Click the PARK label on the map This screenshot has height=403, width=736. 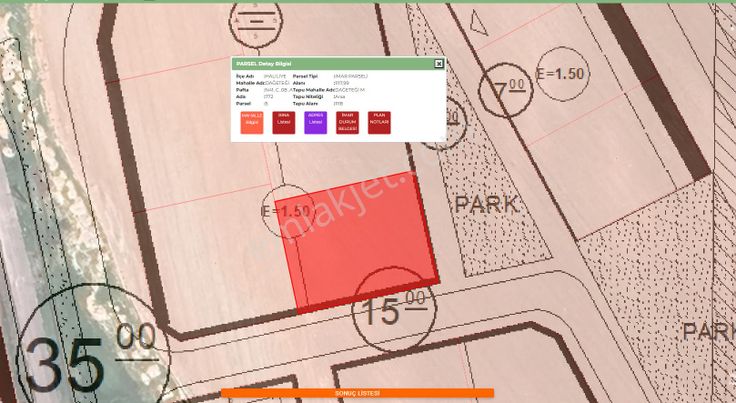pos(486,205)
